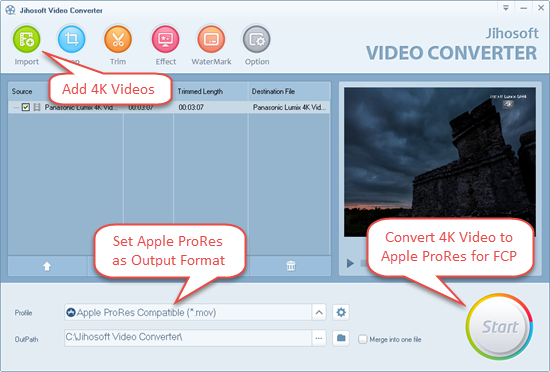Minimize the Jihosoft window
Image resolution: width=550 pixels, height=372 pixels.
tap(524, 8)
